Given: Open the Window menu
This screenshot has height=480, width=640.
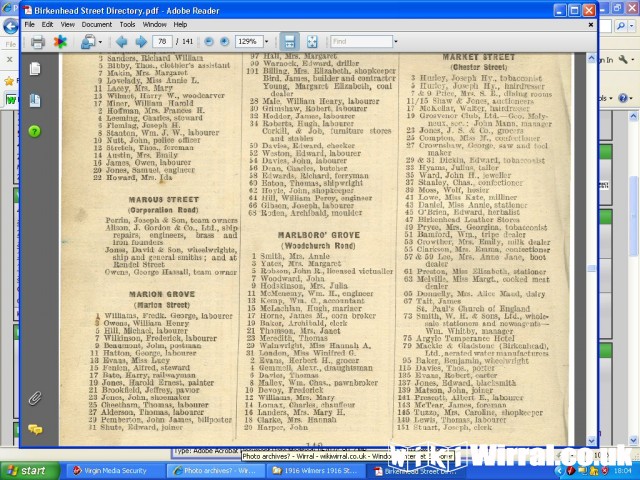Looking at the screenshot, I should click(x=154, y=24).
